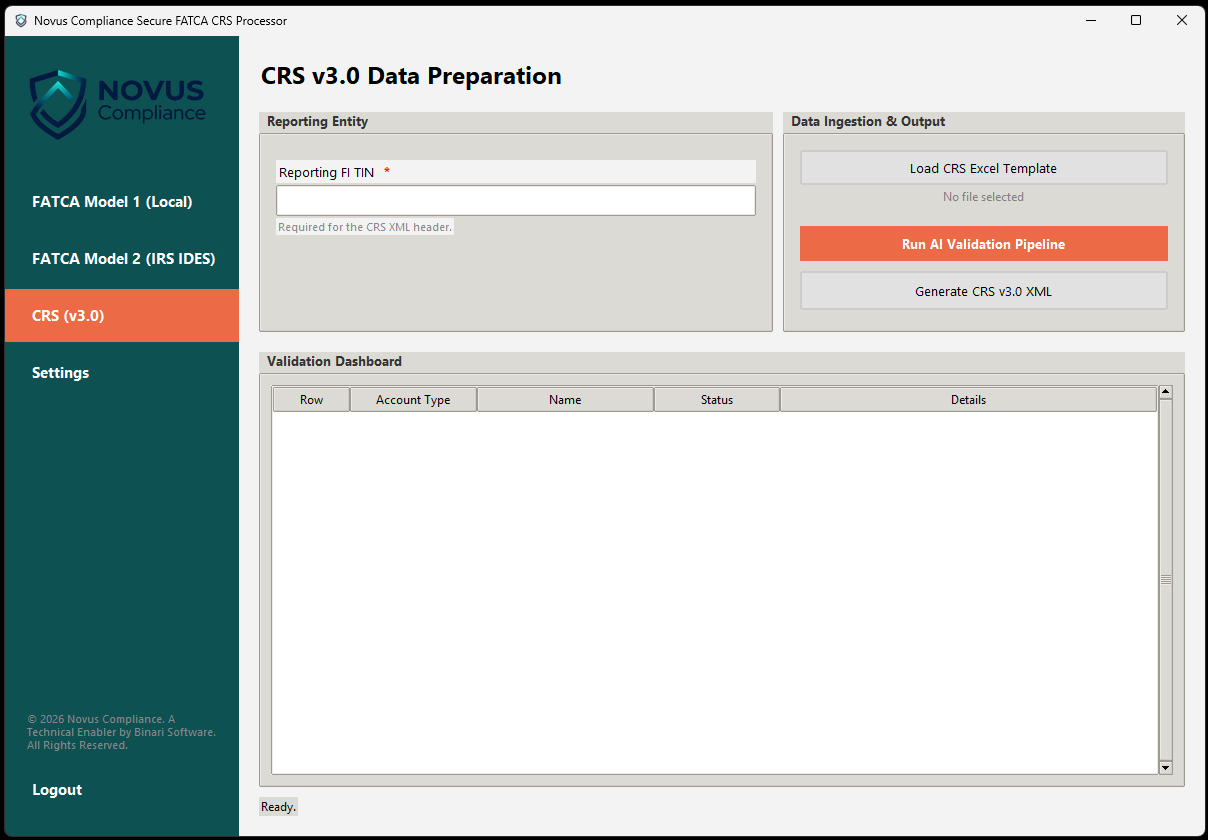The width and height of the screenshot is (1208, 840).
Task: Open FATCA Model 1 (Local) section
Action: [122, 201]
